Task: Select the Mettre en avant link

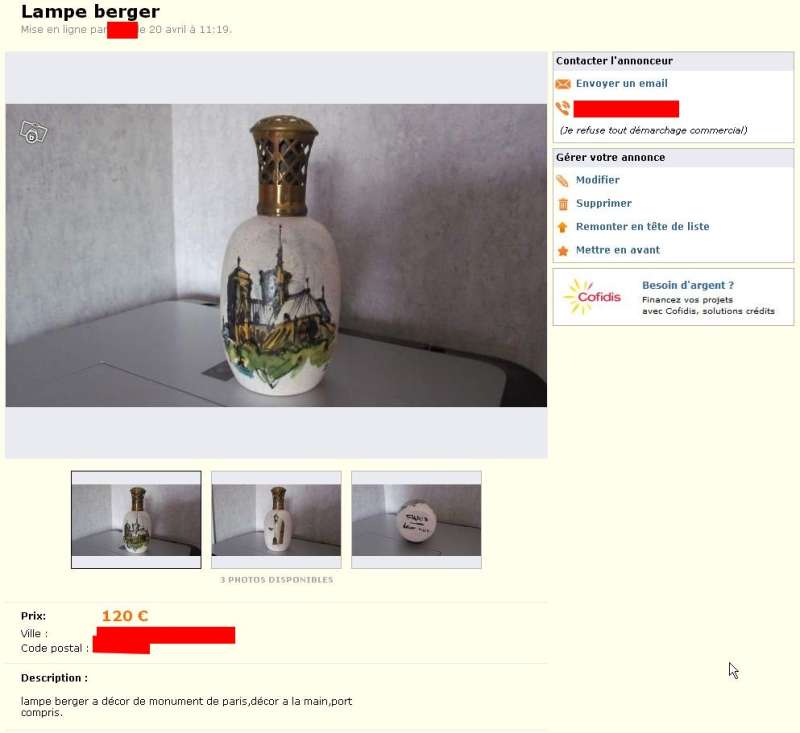Action: (617, 250)
